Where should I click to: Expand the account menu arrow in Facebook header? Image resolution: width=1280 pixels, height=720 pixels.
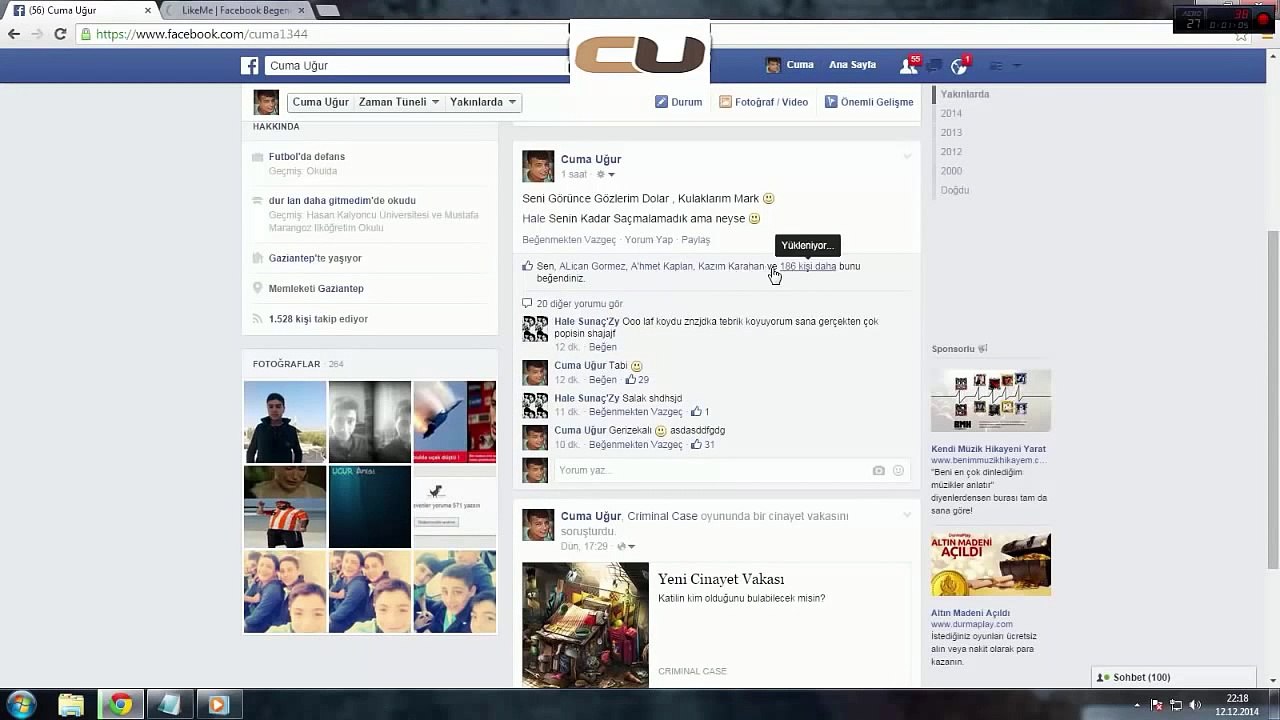[1017, 66]
